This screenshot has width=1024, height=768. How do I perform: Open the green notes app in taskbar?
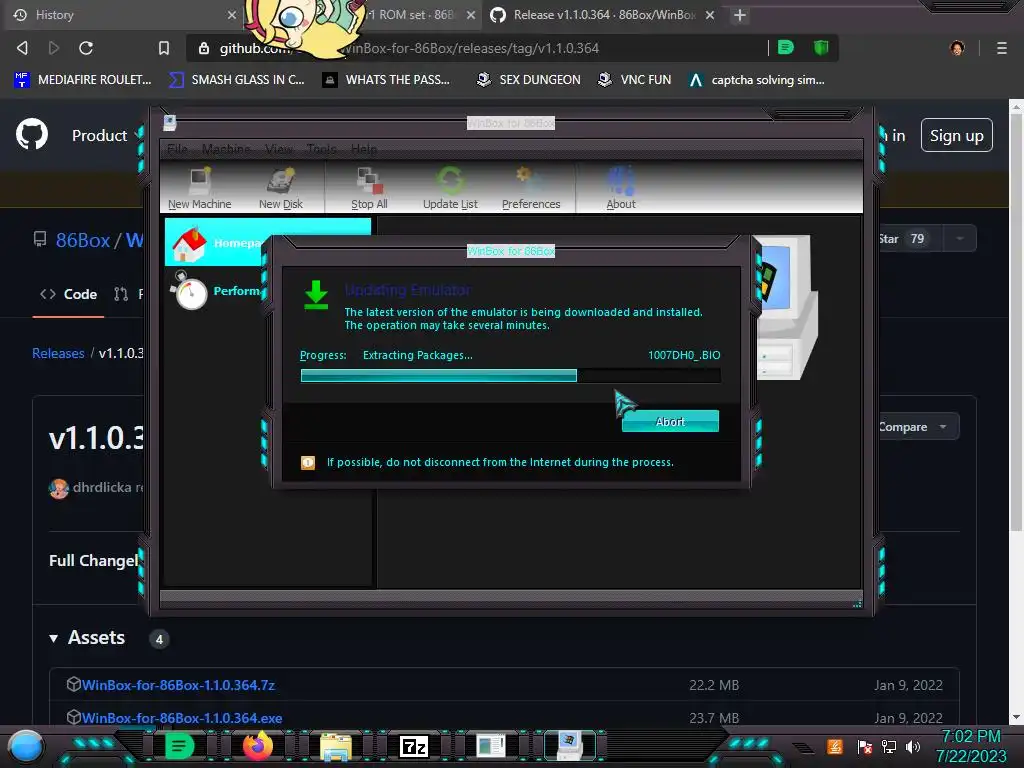click(x=179, y=746)
